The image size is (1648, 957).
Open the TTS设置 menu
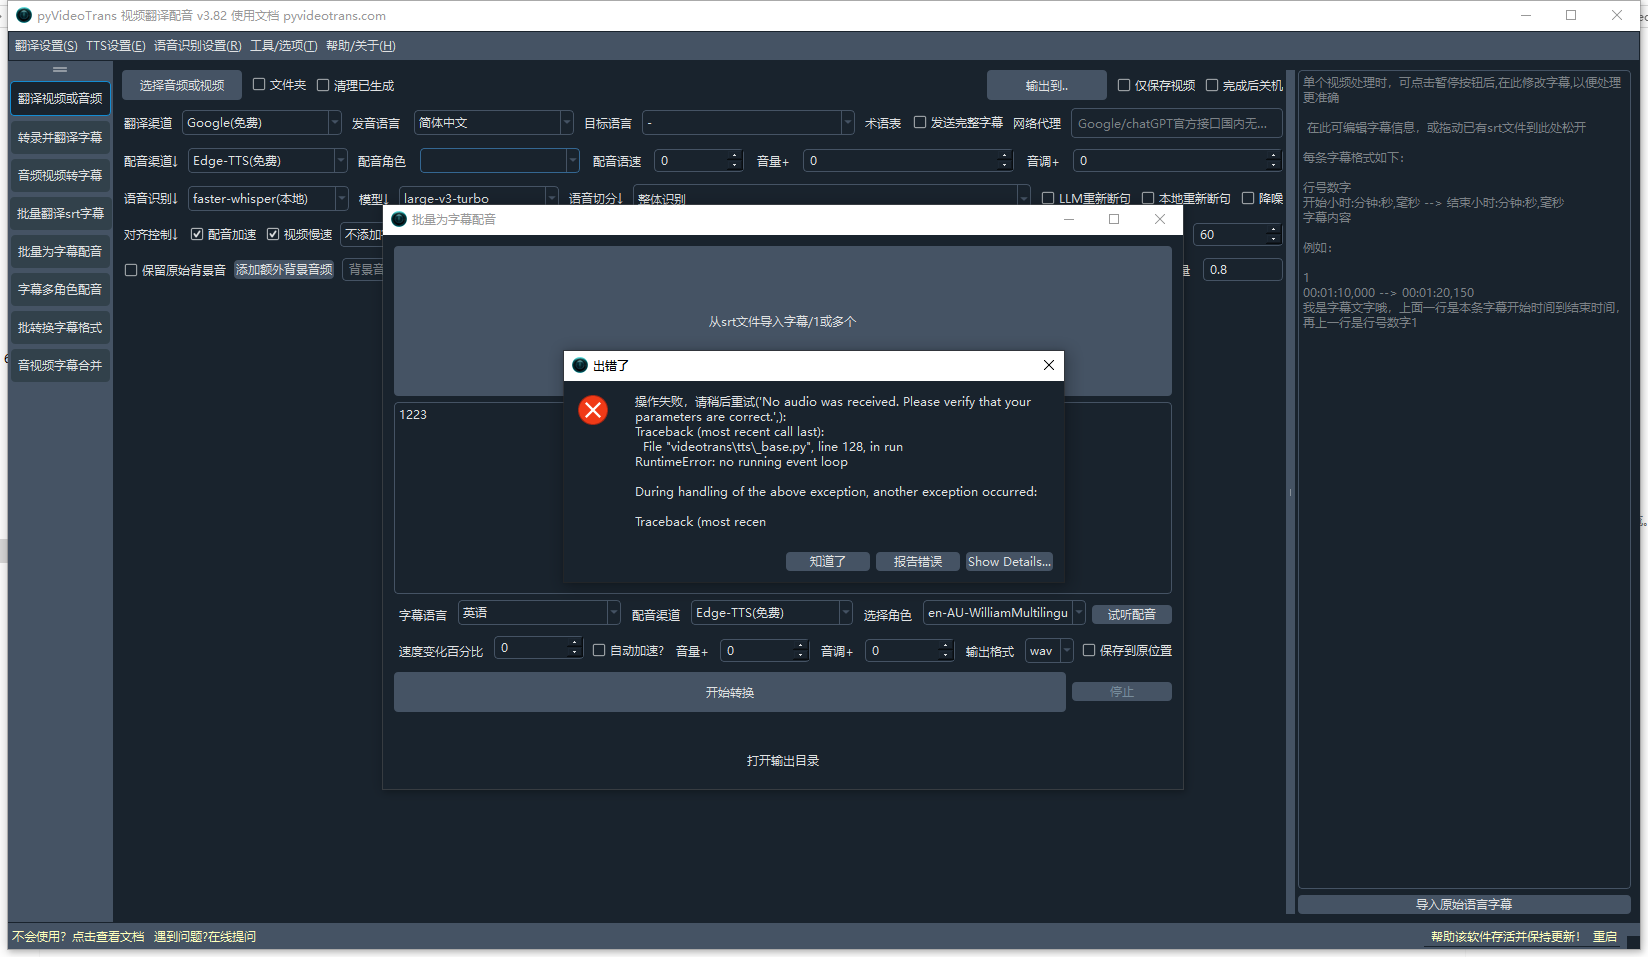tap(115, 46)
